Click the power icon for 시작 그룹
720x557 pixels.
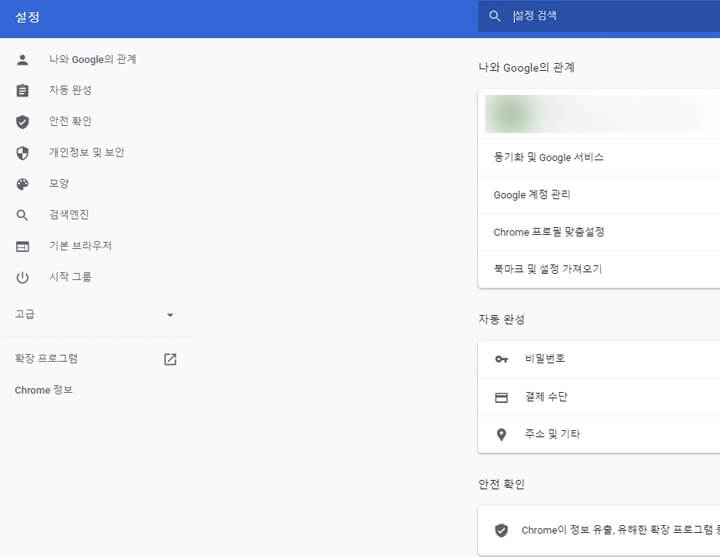pyautogui.click(x=22, y=277)
